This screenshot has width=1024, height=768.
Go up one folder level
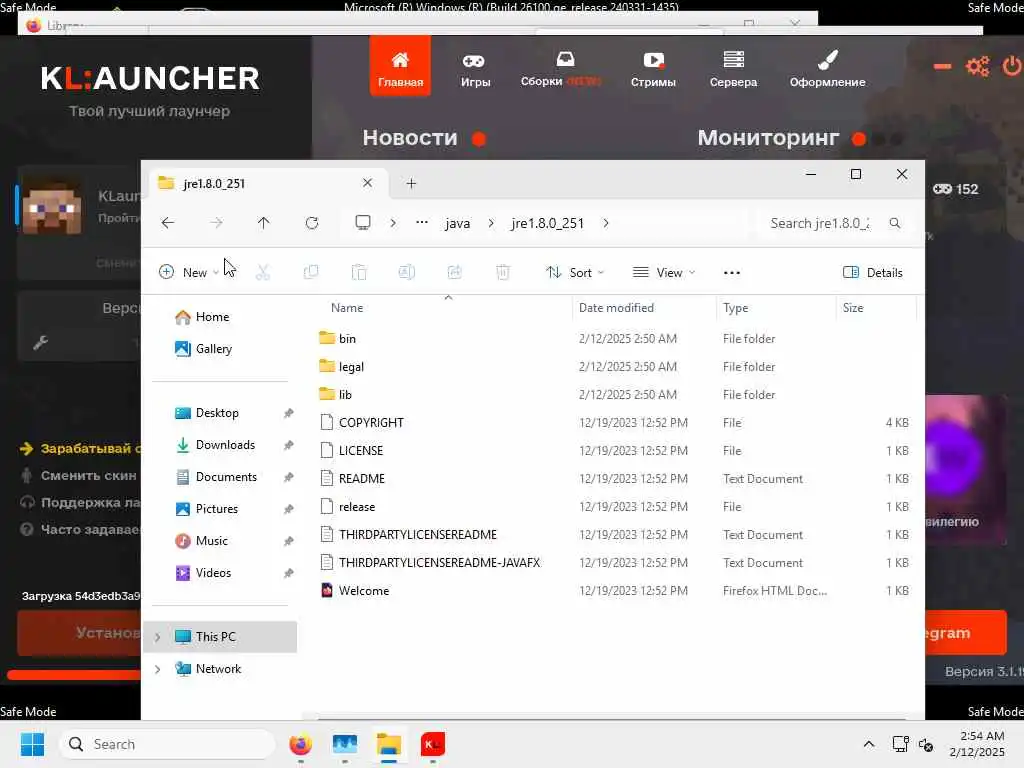click(x=263, y=223)
